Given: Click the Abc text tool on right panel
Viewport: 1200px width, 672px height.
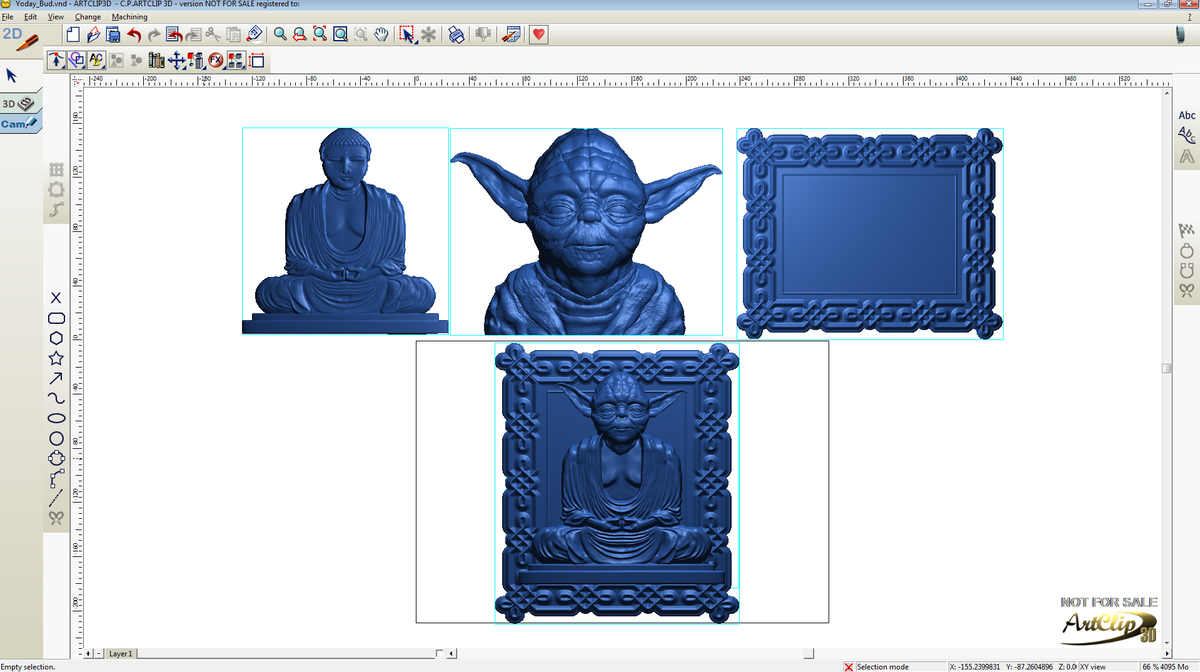Looking at the screenshot, I should click(x=1187, y=116).
